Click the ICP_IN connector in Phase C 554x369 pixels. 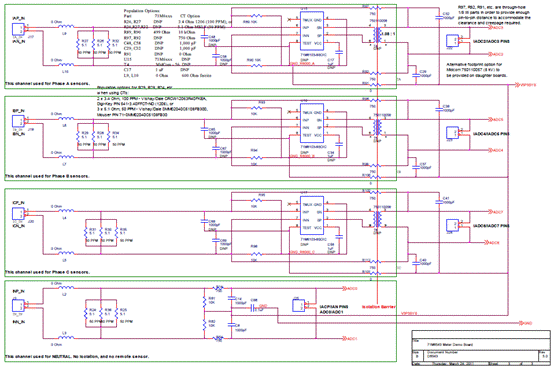[18, 213]
